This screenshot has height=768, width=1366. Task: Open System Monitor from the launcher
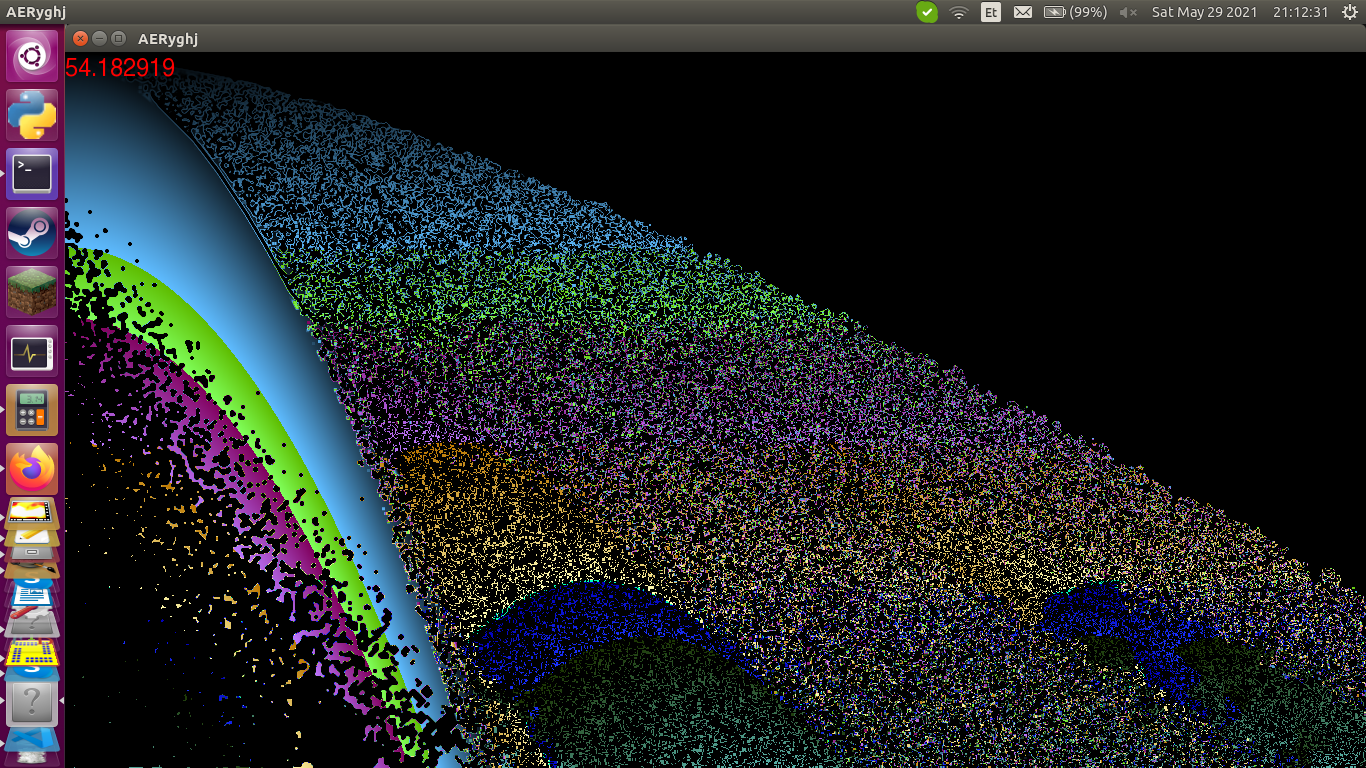coord(32,351)
